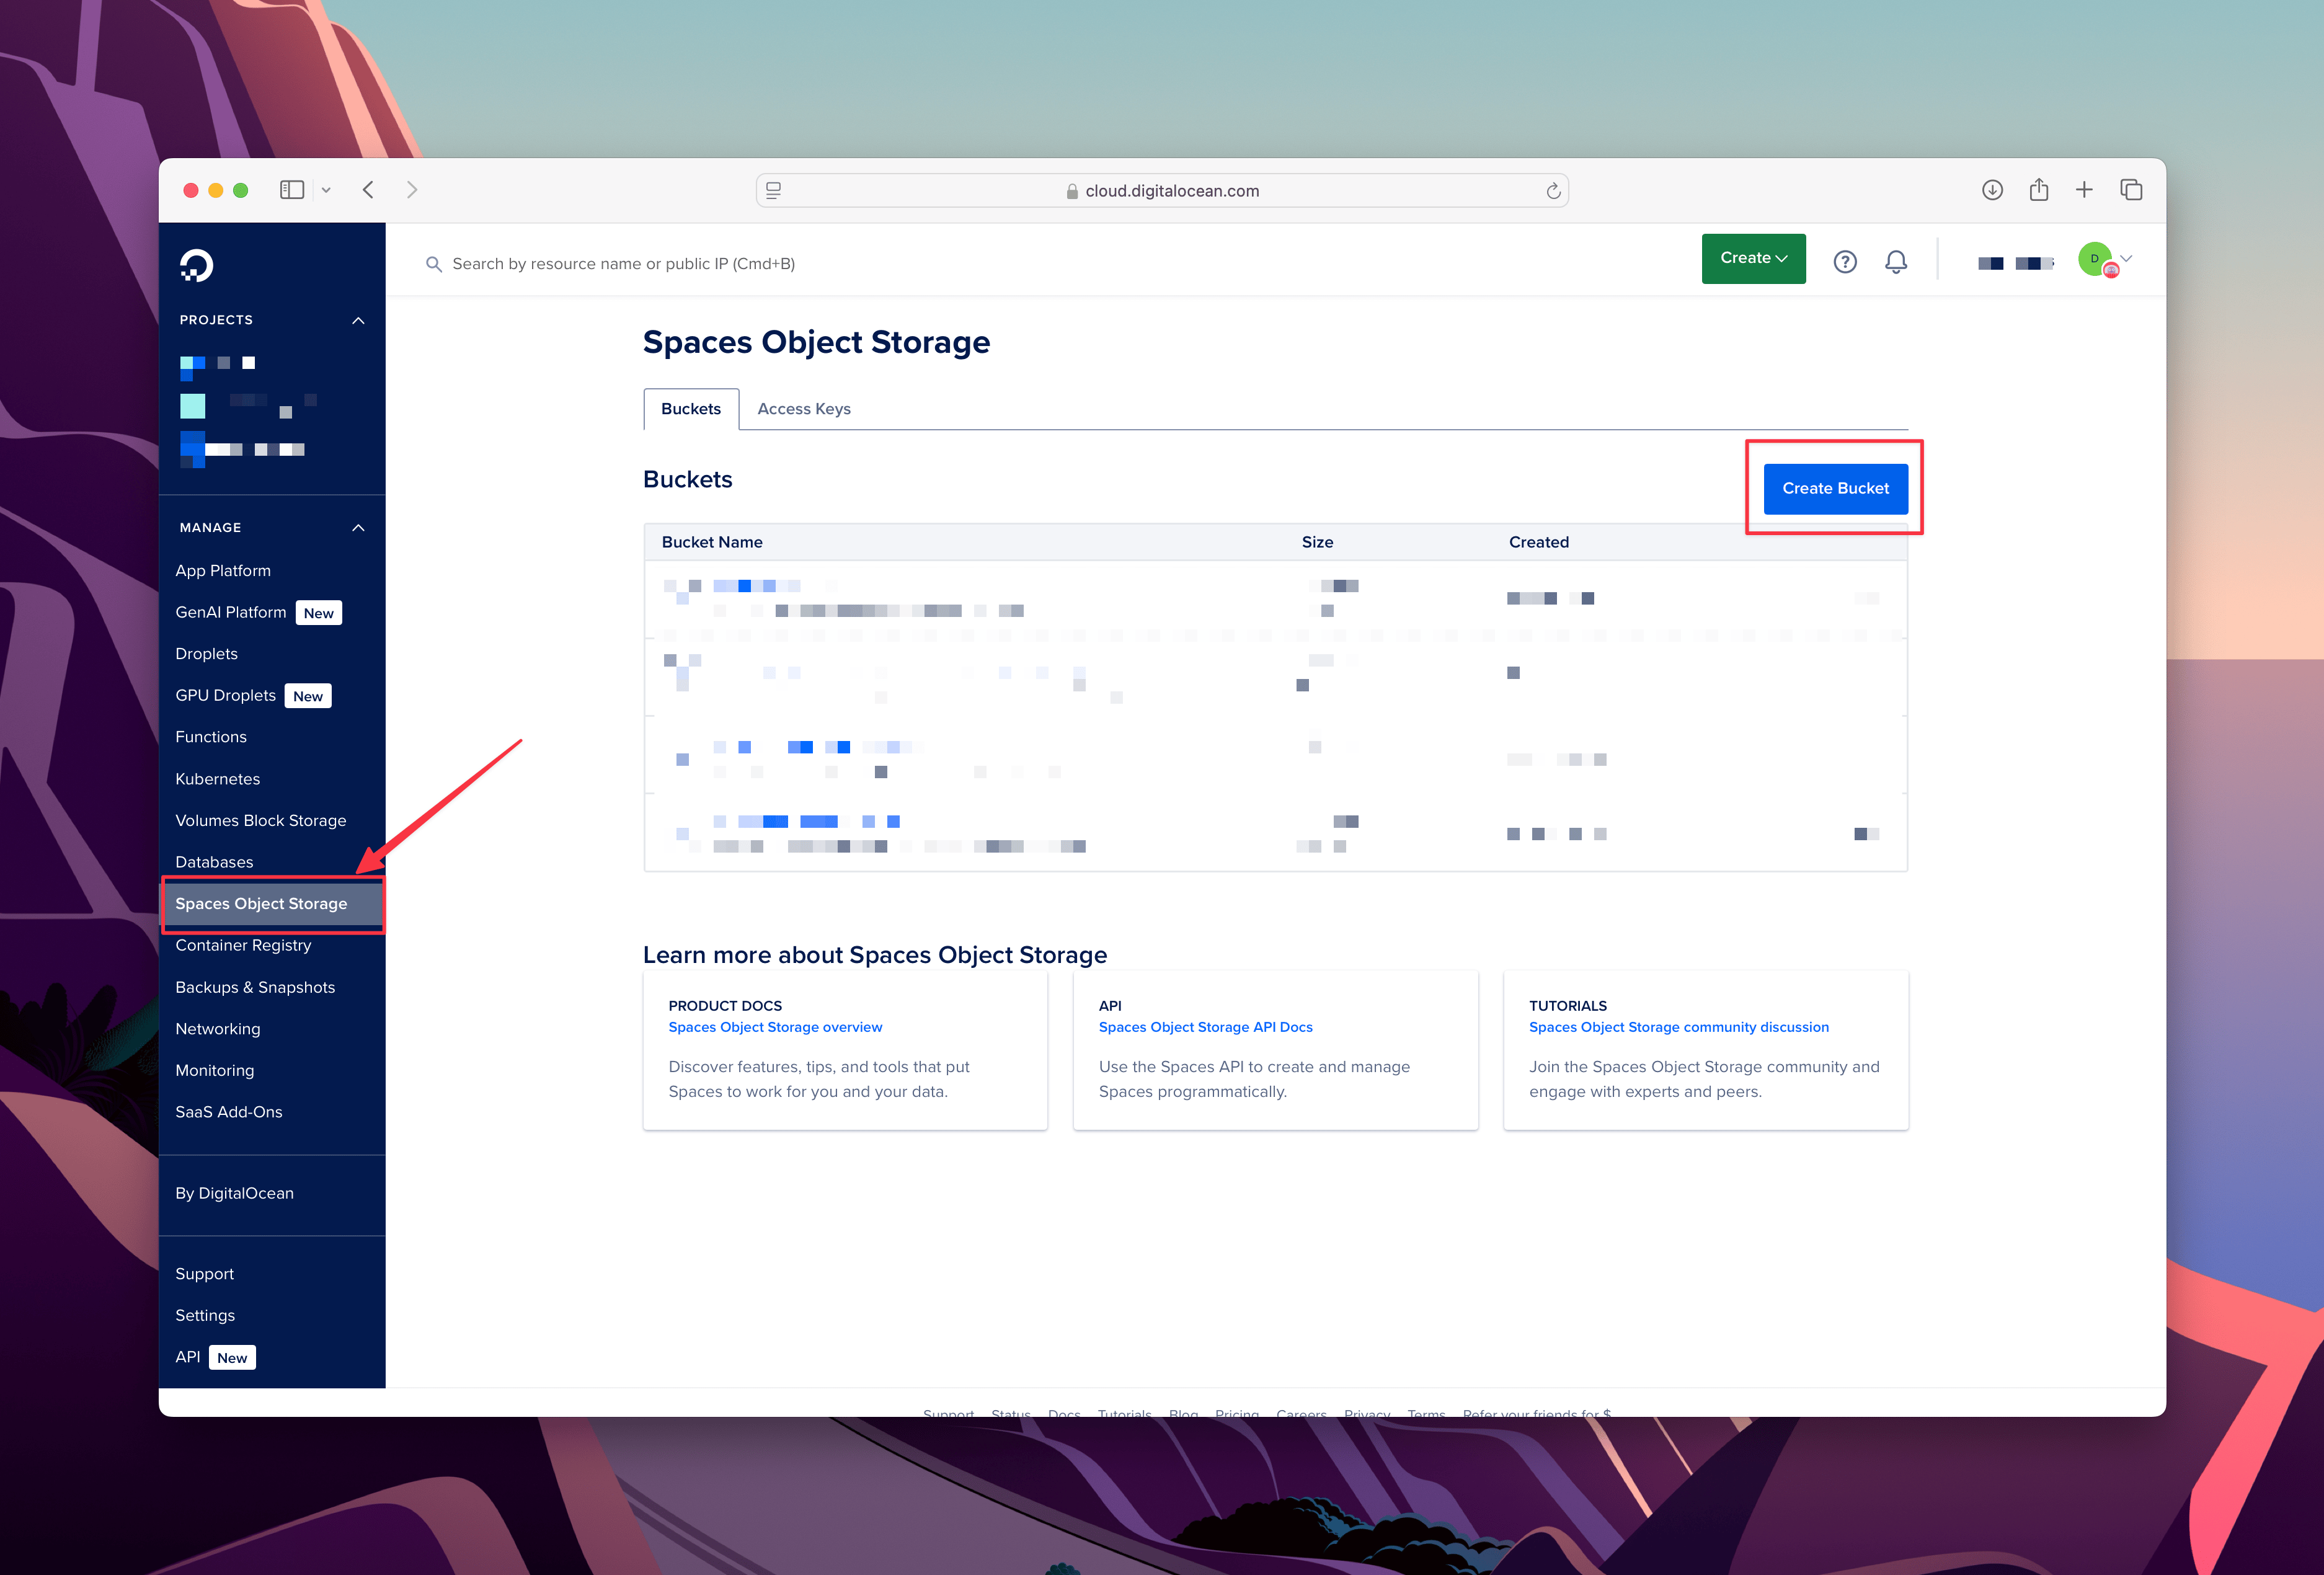Click By DigitalOcean in the sidebar
2324x1575 pixels.
coord(235,1194)
